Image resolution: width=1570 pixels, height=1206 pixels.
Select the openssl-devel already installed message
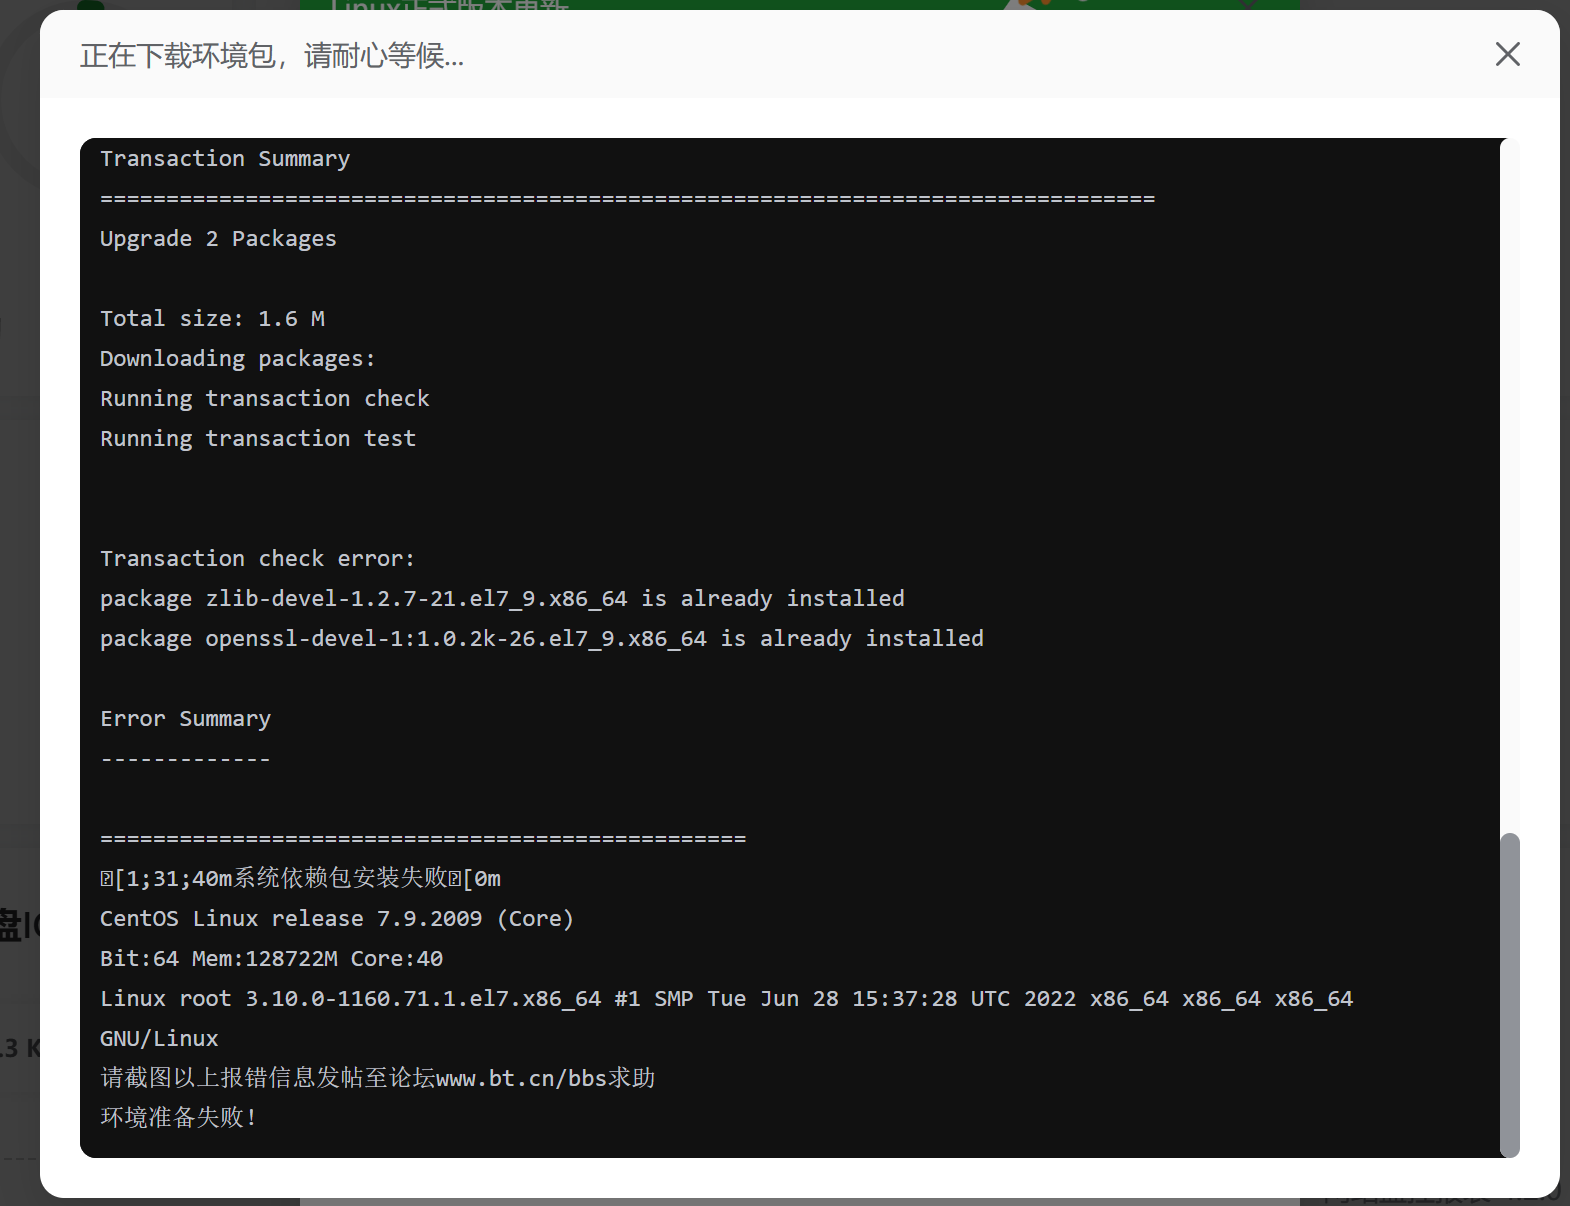(x=540, y=638)
